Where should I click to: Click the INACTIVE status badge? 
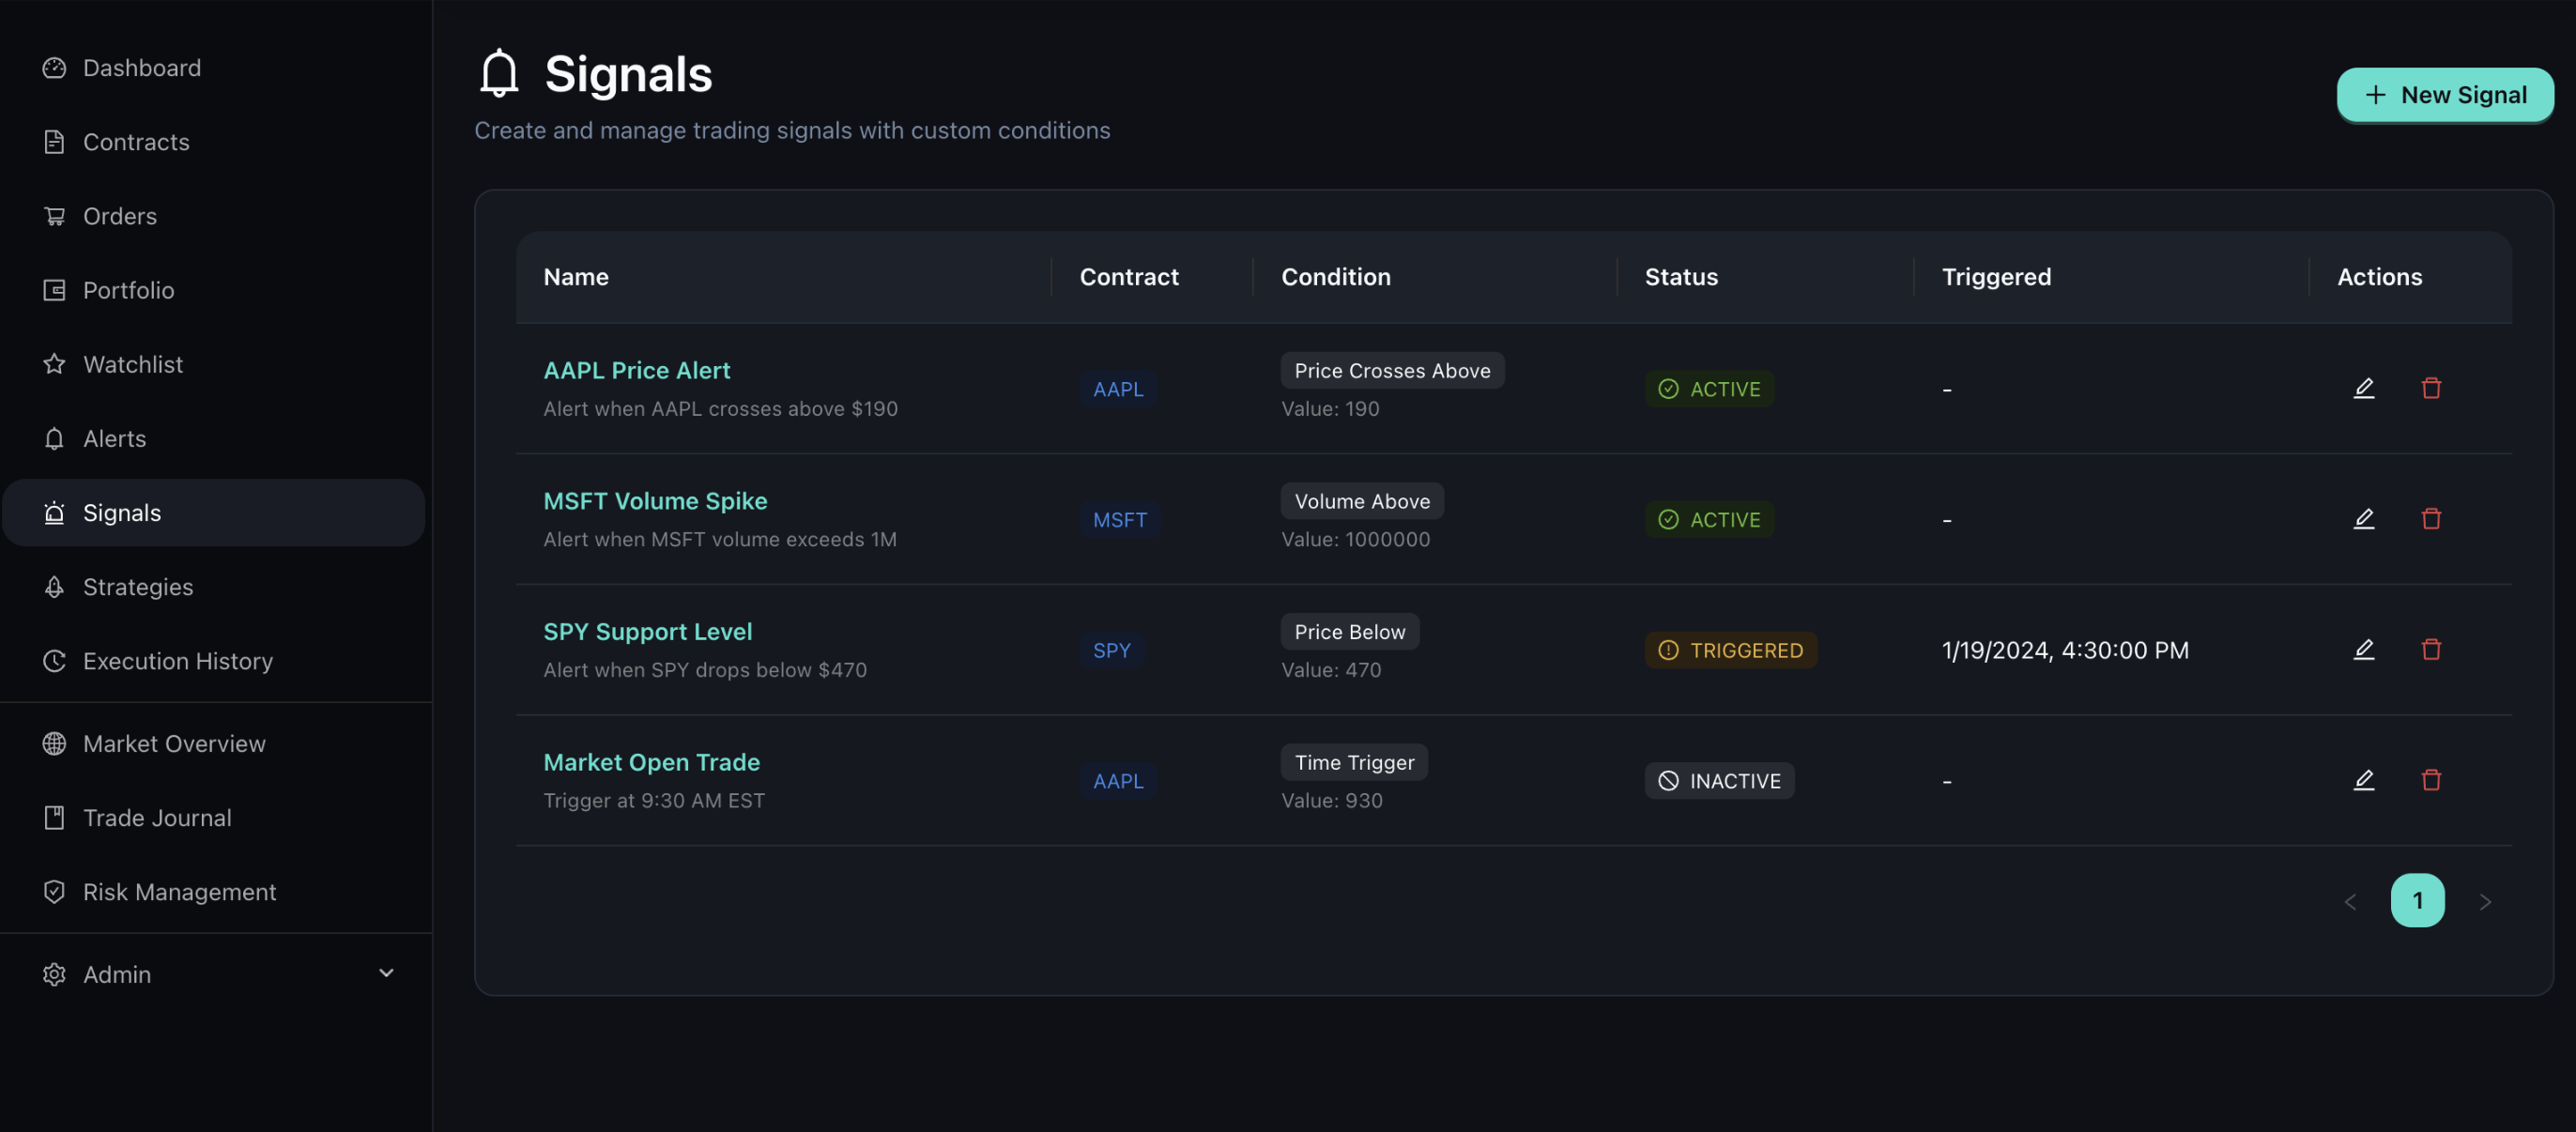(x=1719, y=781)
